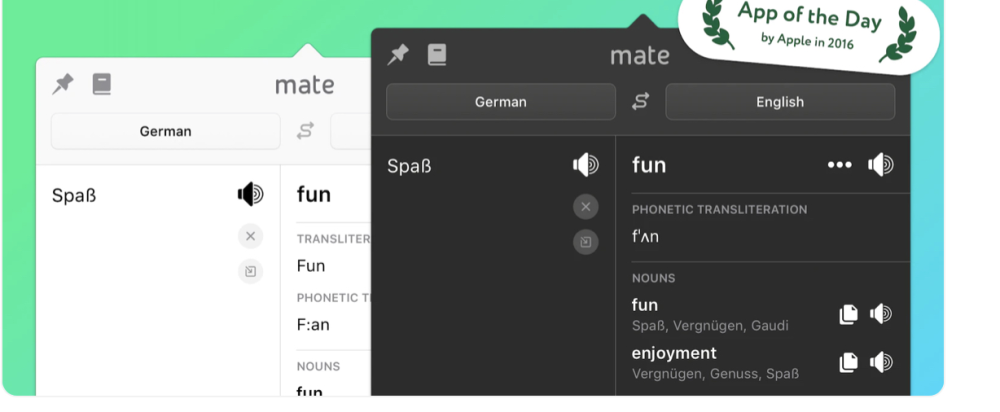This screenshot has height=412, width=1000.
Task: Click 'fun' heading in light window
Action: 314,194
